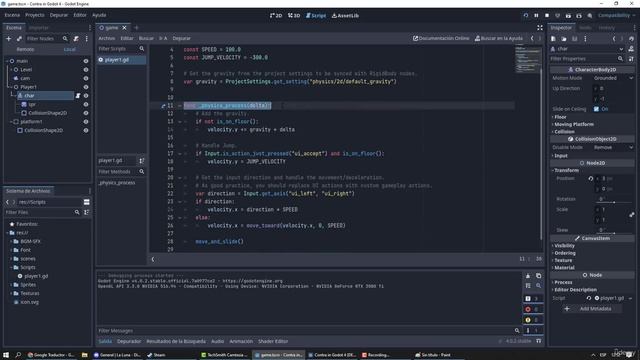Click the script editor minimap
Viewport: 640px width, 360px height.
(528, 60)
